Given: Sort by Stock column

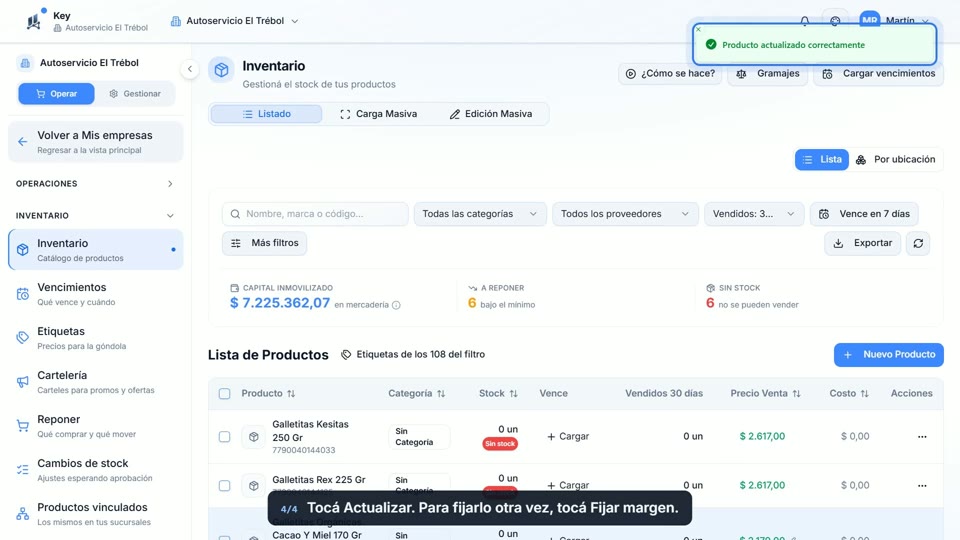Looking at the screenshot, I should pyautogui.click(x=513, y=394).
